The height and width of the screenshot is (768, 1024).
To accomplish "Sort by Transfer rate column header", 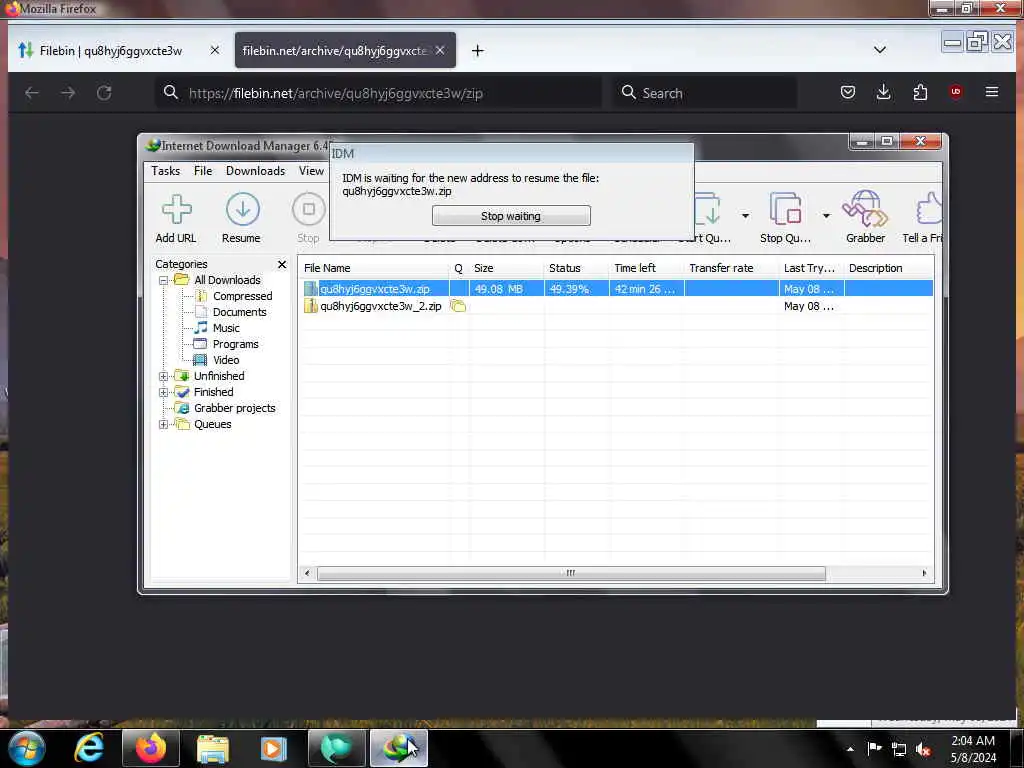I will coord(731,268).
